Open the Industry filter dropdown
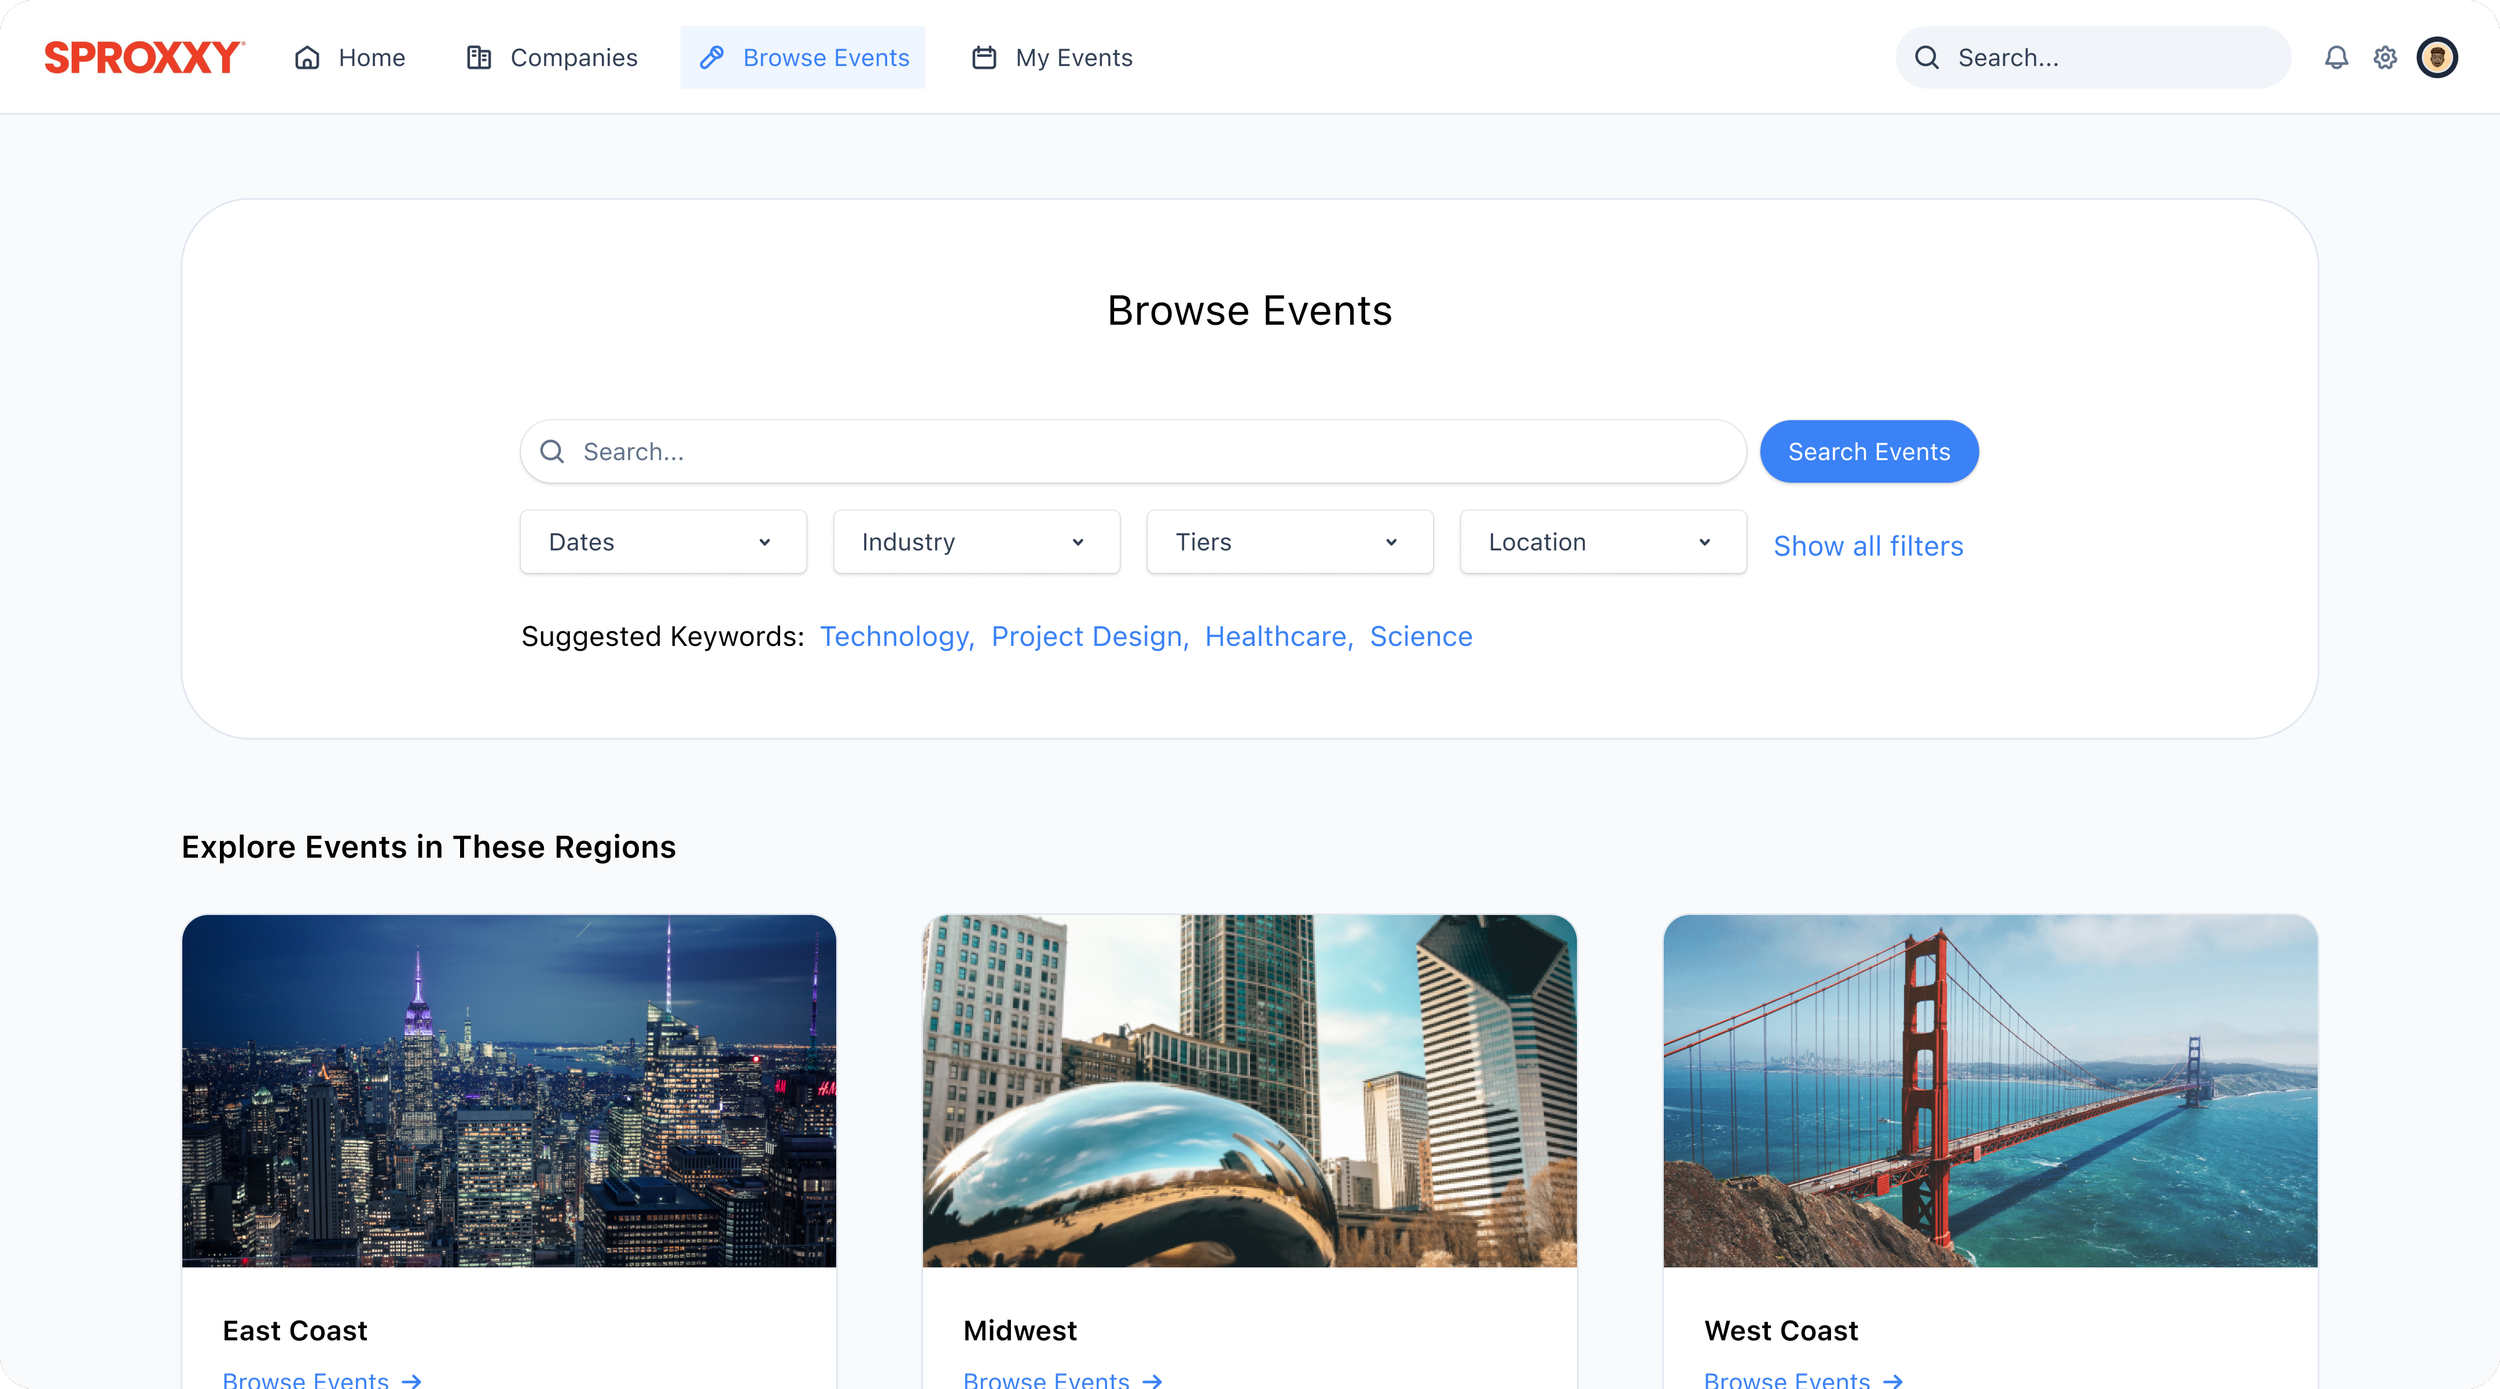The width and height of the screenshot is (2500, 1389). click(976, 541)
